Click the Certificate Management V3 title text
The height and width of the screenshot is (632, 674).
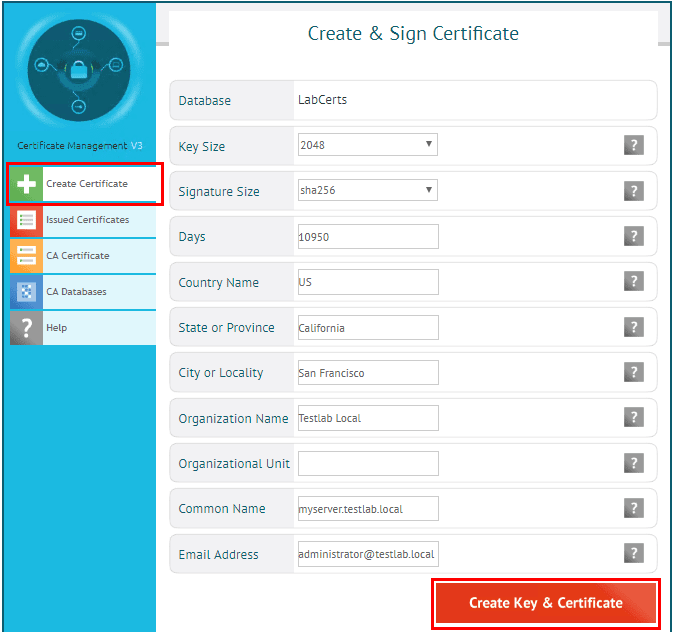click(80, 146)
